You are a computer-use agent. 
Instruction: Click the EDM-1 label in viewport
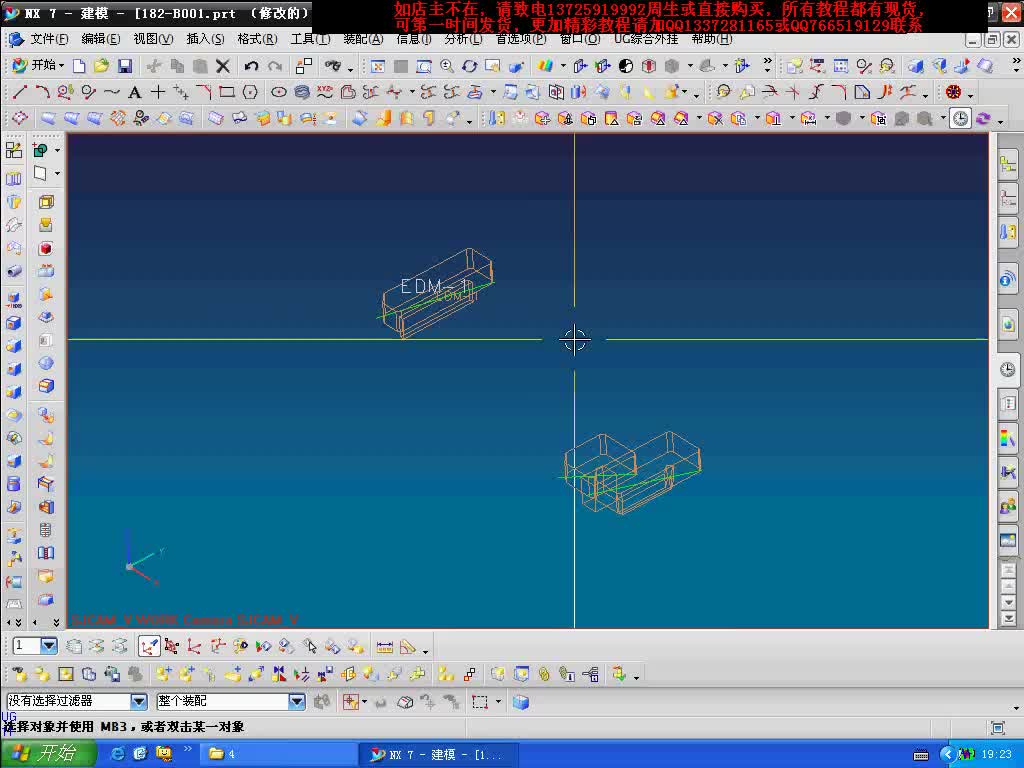[434, 286]
